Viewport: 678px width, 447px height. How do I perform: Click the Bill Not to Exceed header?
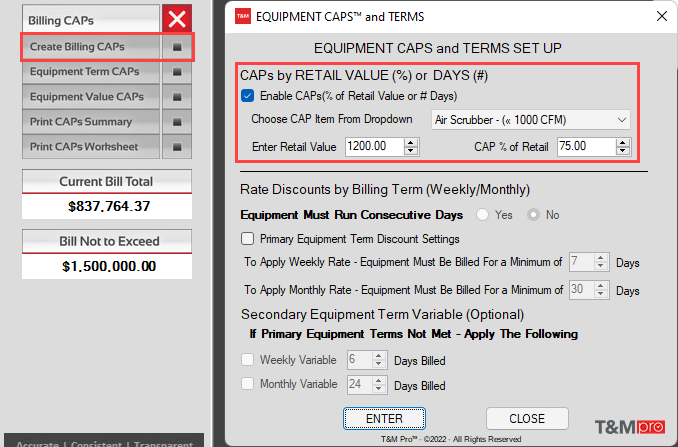(107, 241)
